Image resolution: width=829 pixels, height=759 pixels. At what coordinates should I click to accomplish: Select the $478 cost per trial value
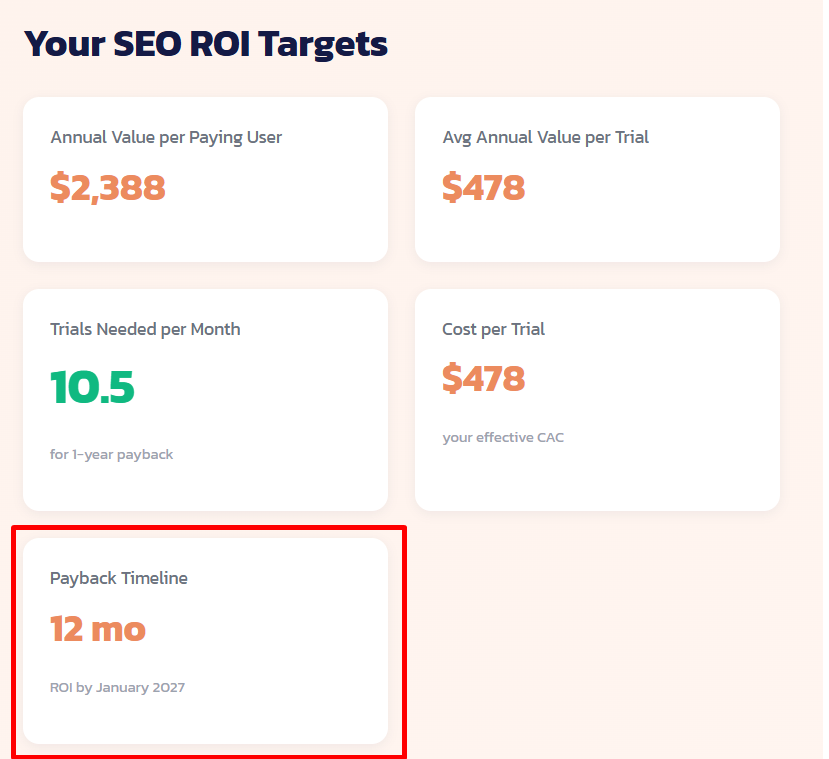[x=483, y=378]
